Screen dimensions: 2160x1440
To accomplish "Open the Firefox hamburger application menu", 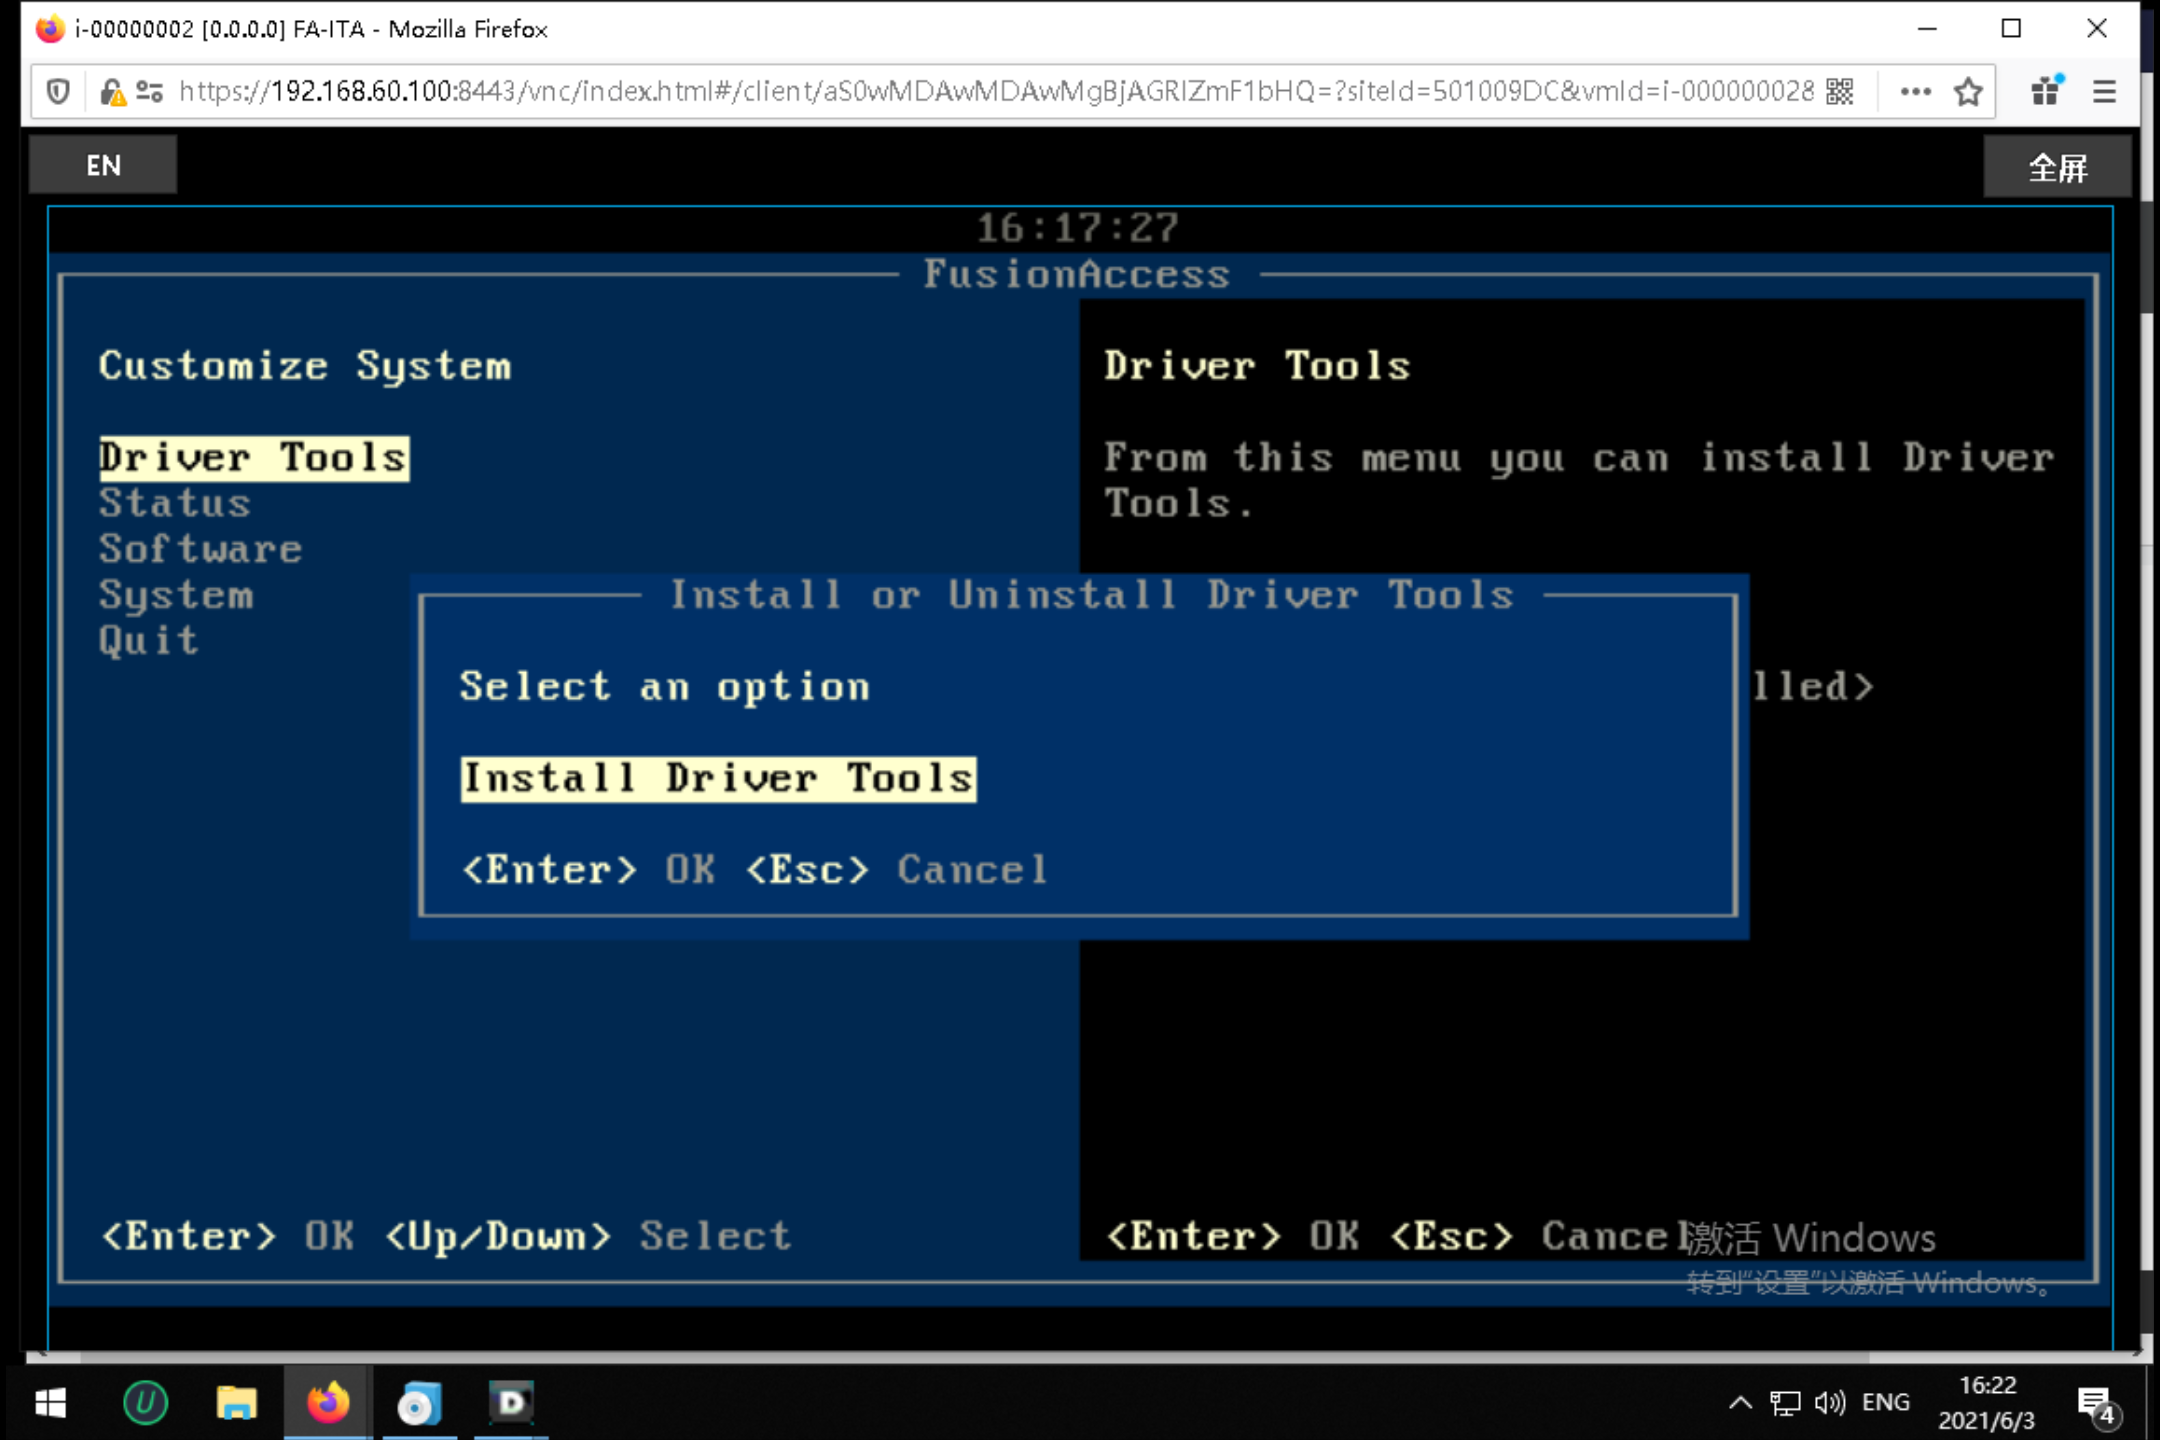I will 2104,92.
